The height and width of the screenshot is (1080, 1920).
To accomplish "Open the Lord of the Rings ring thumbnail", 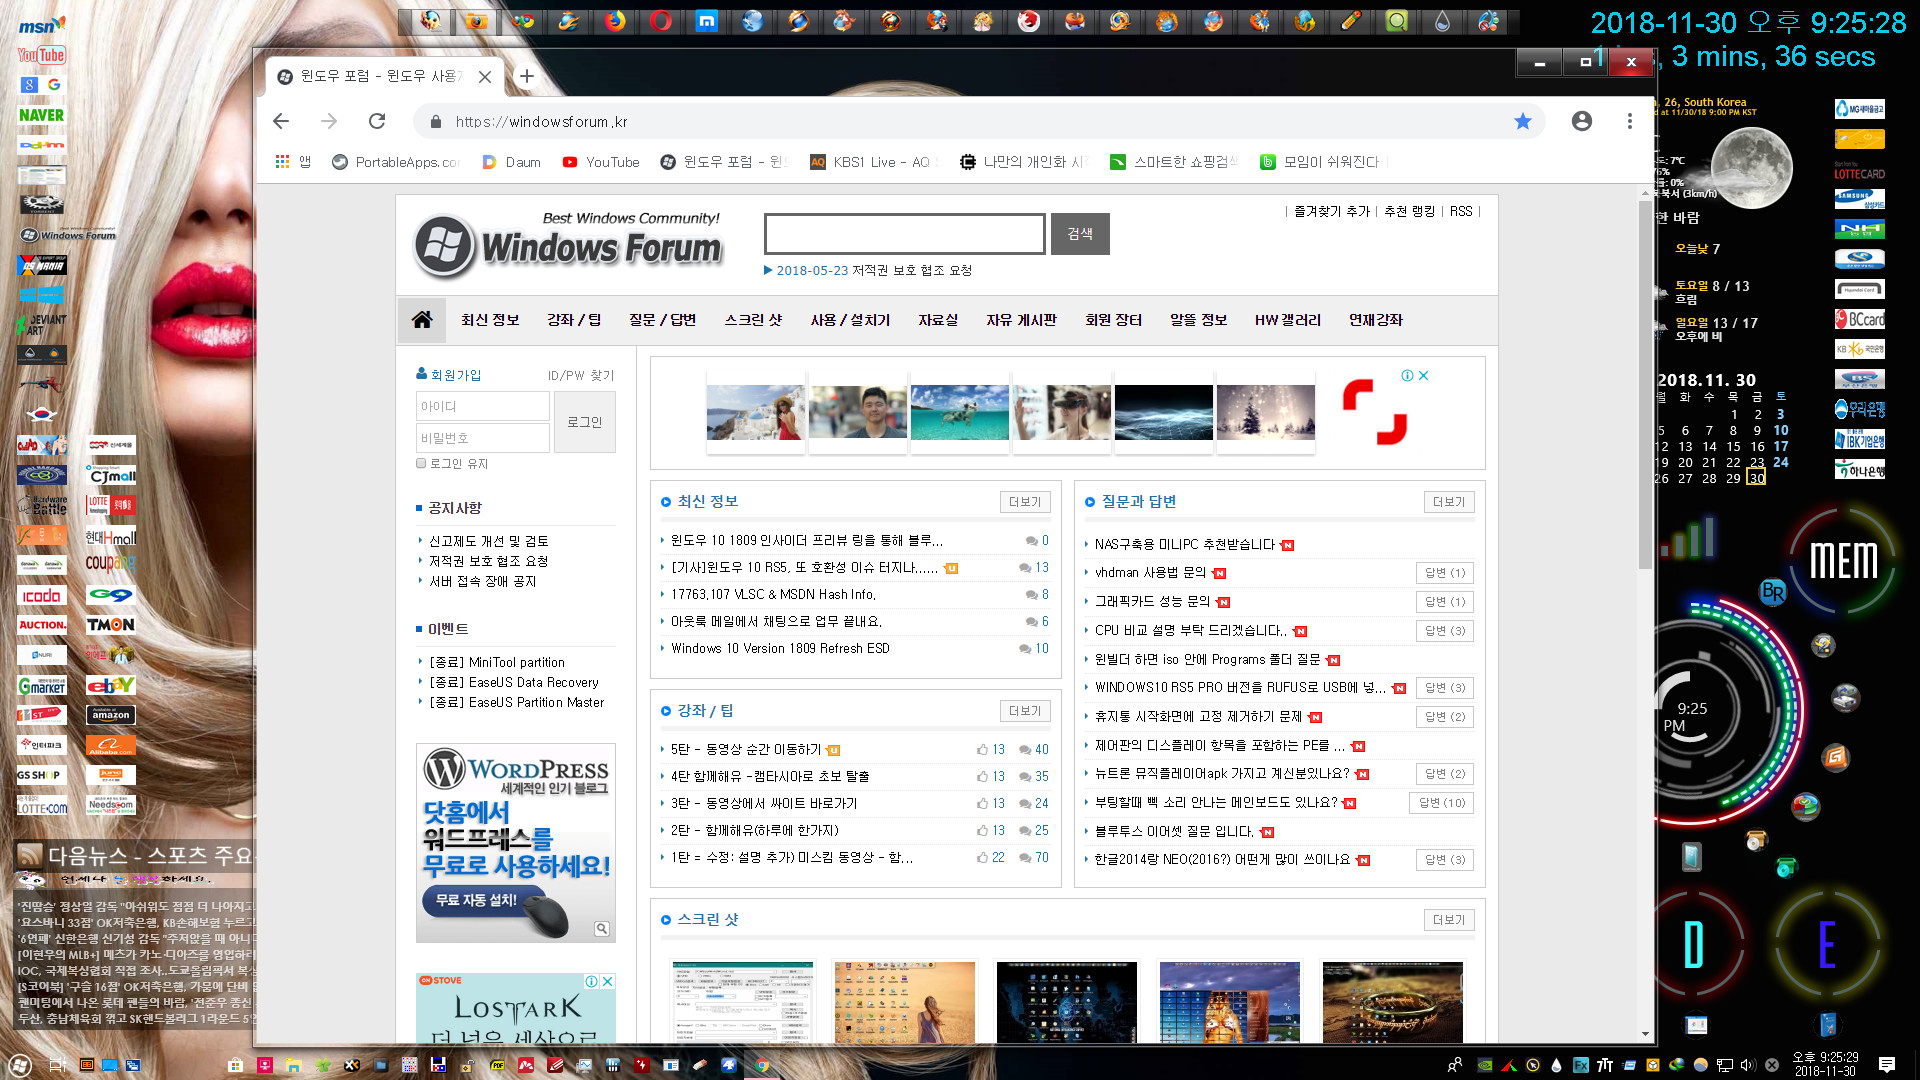I will tap(1392, 1002).
